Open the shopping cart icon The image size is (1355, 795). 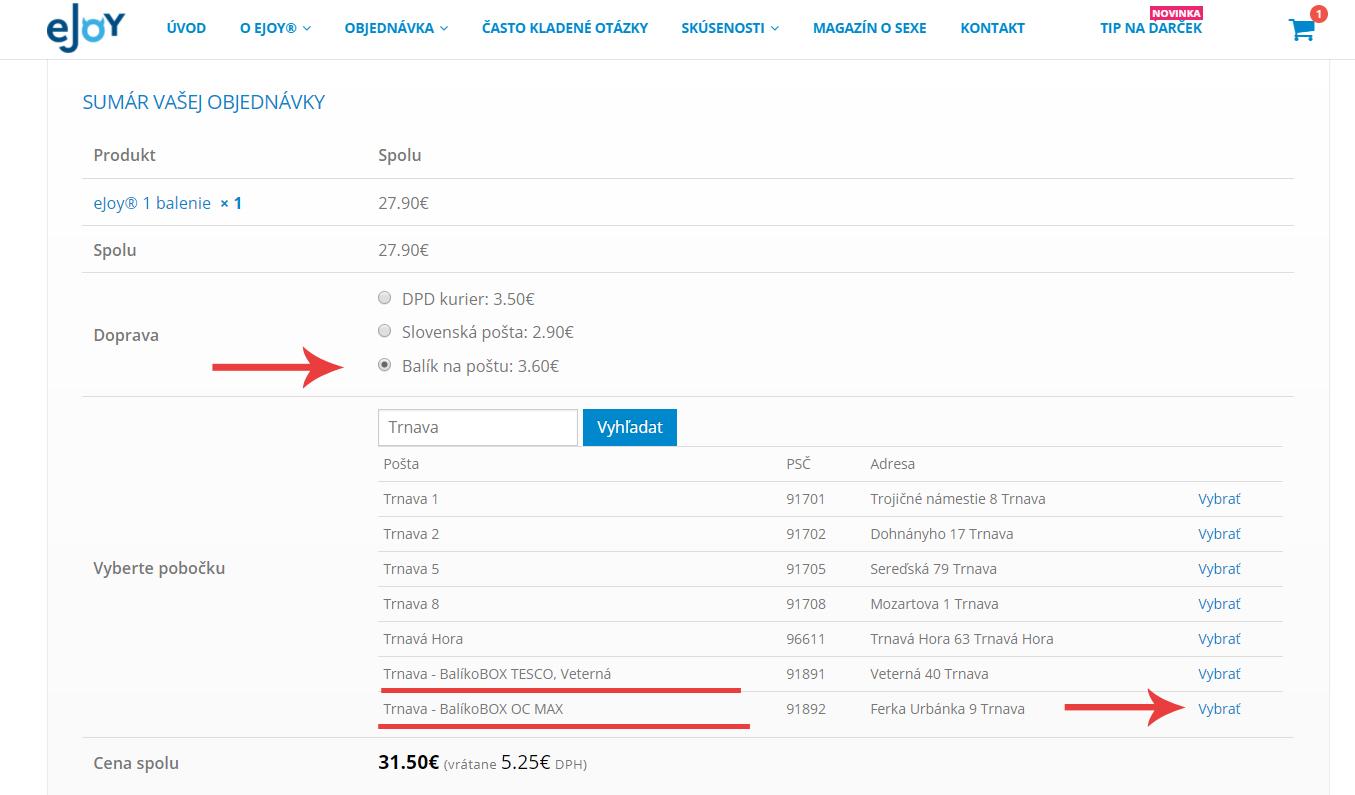pos(1301,29)
